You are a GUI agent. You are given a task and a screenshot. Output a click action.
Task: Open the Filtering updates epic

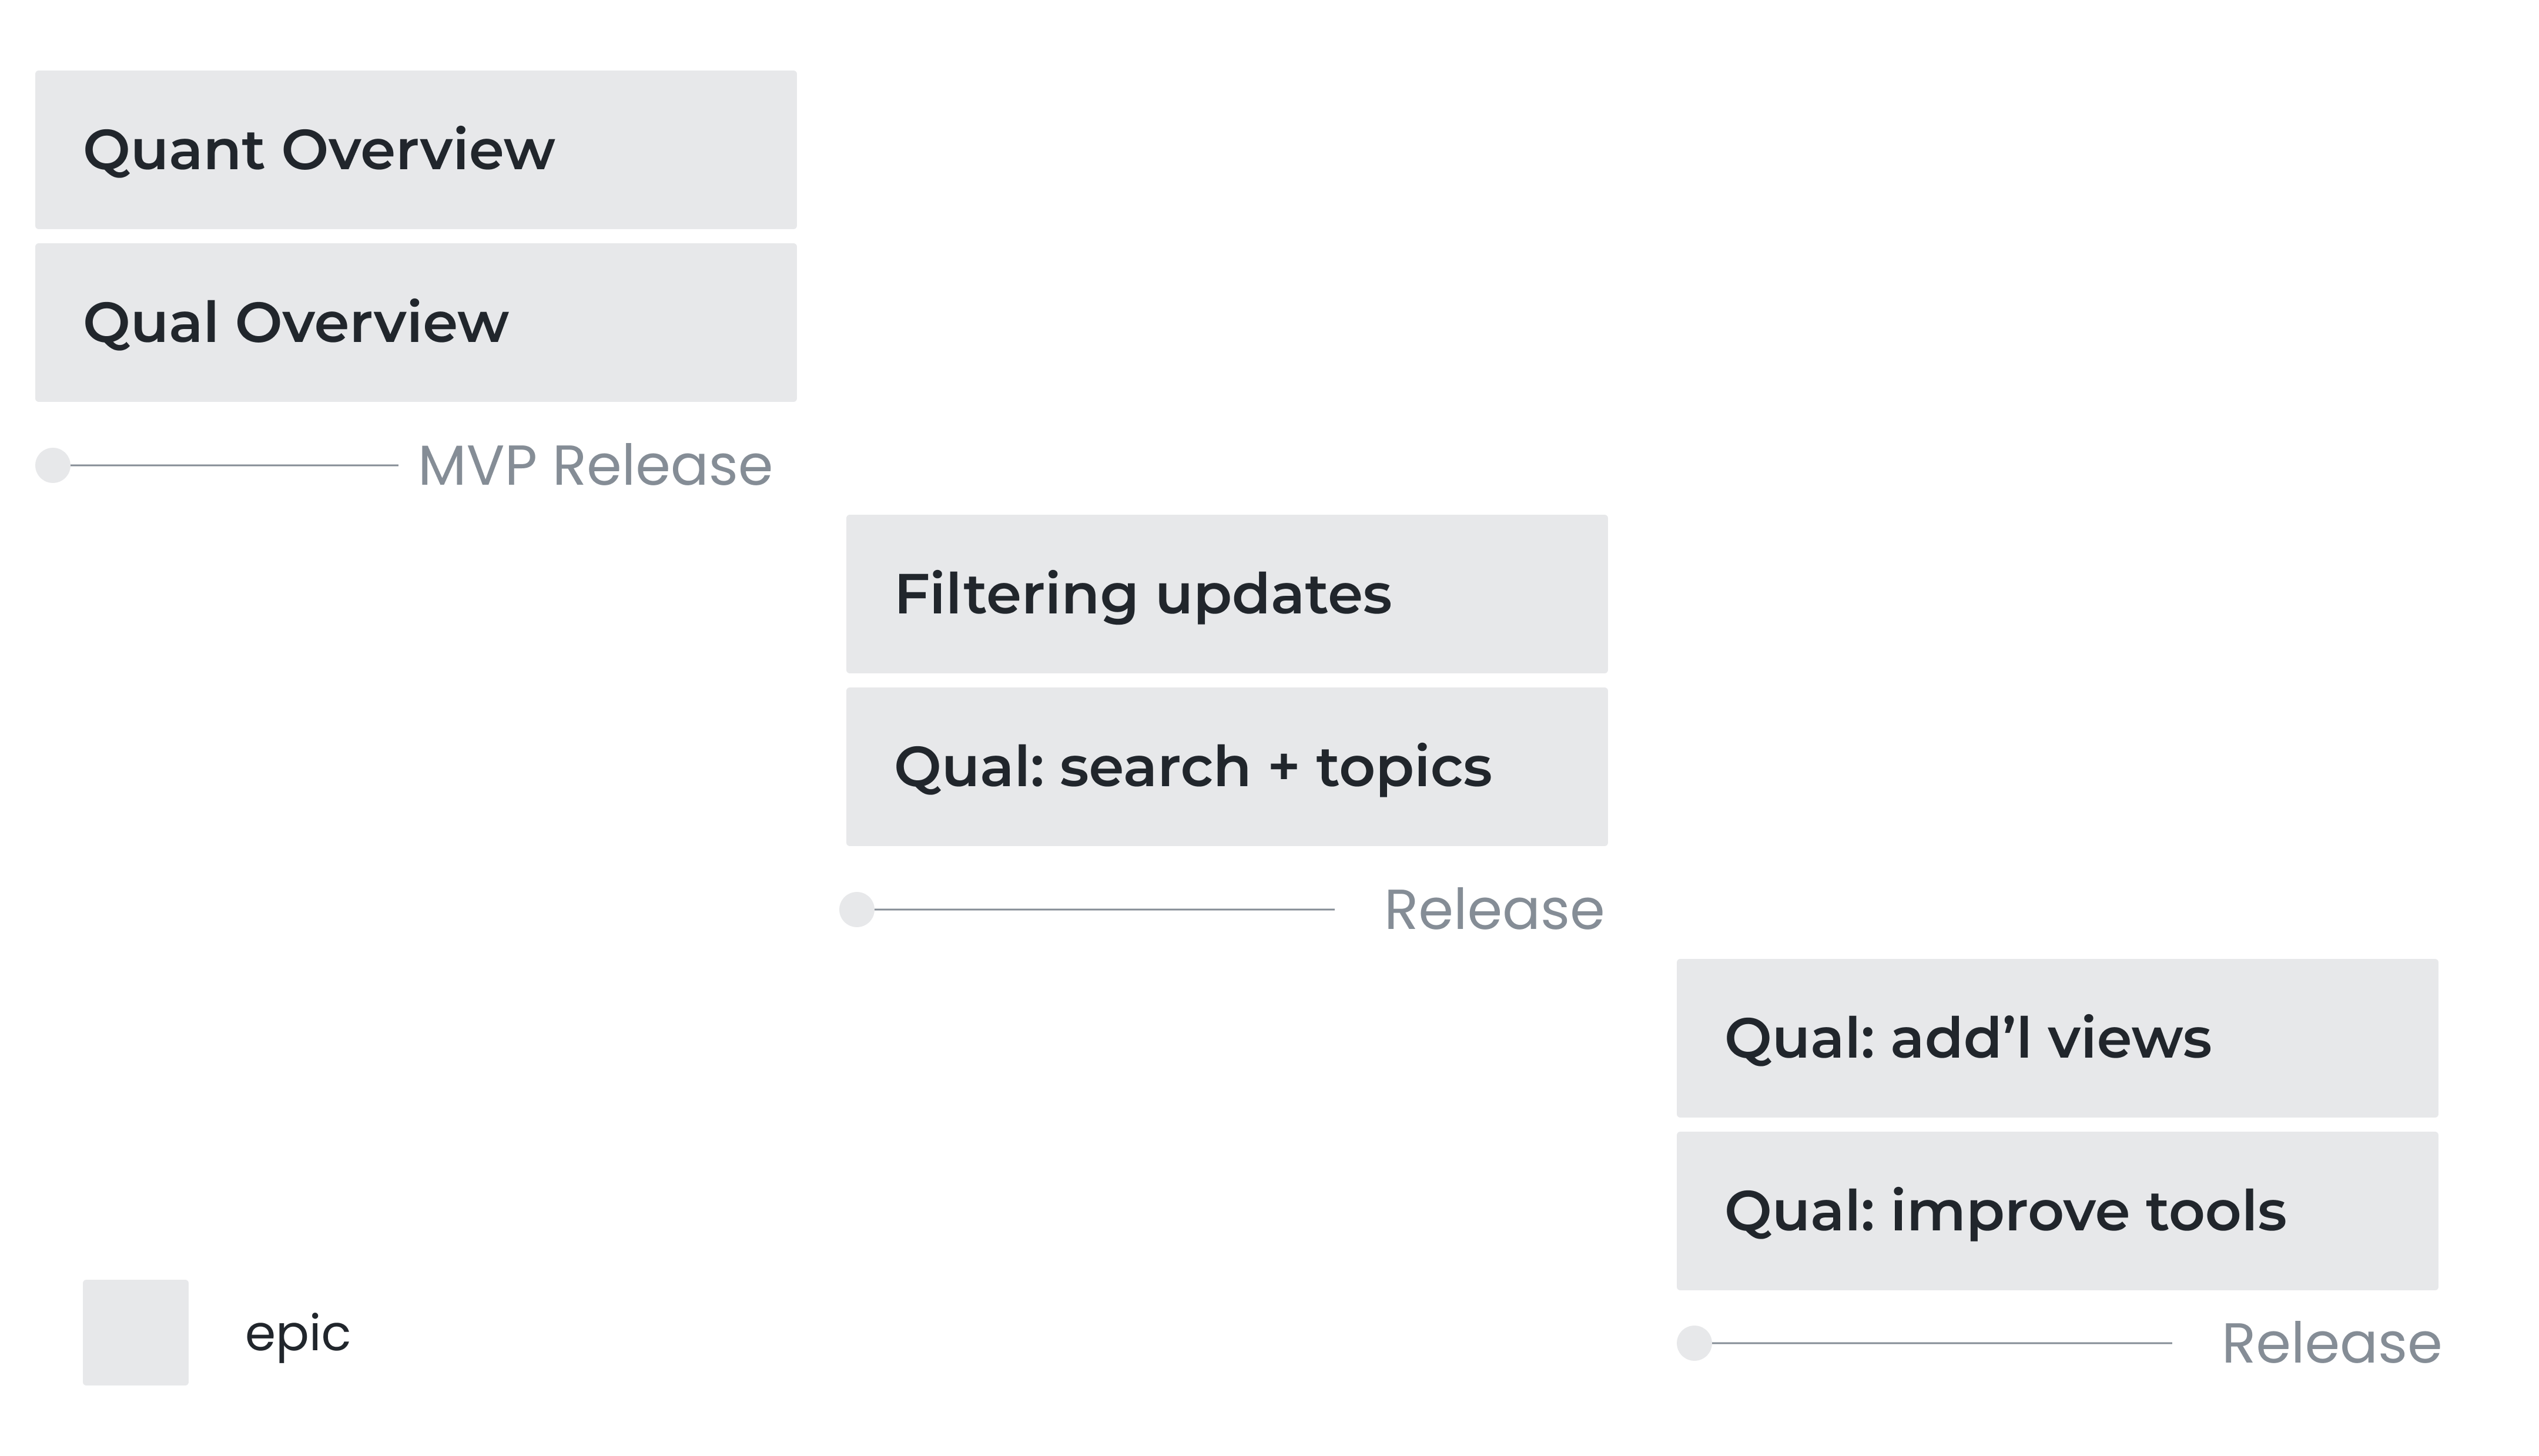1227,594
